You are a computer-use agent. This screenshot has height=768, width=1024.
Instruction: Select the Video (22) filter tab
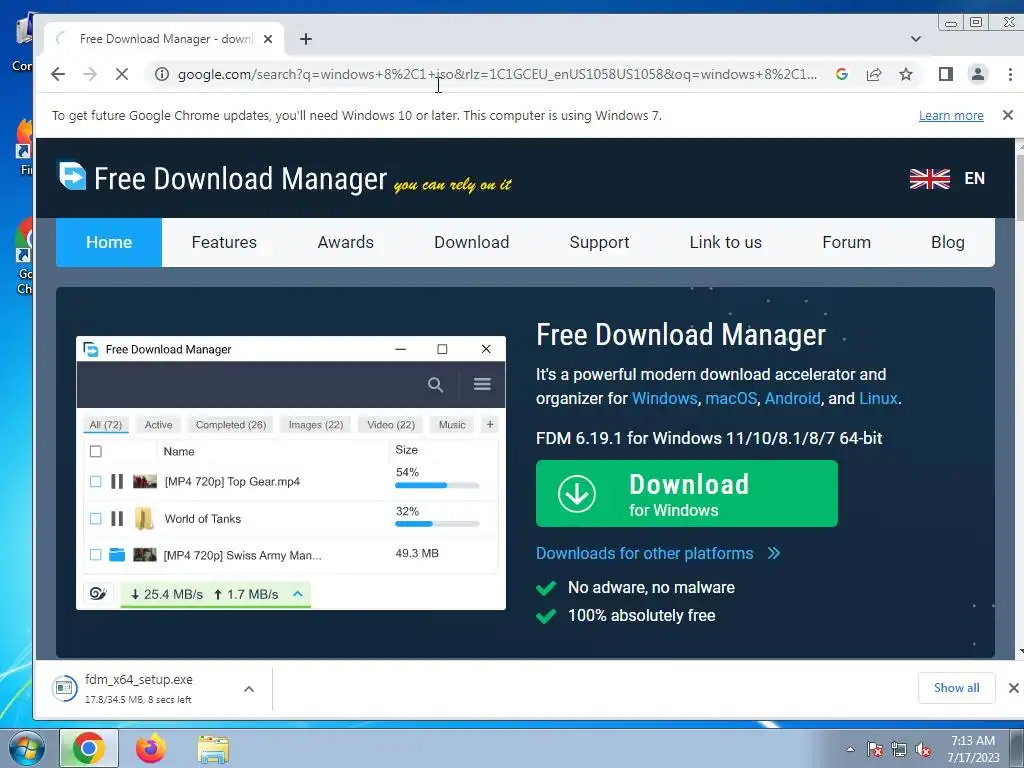391,424
